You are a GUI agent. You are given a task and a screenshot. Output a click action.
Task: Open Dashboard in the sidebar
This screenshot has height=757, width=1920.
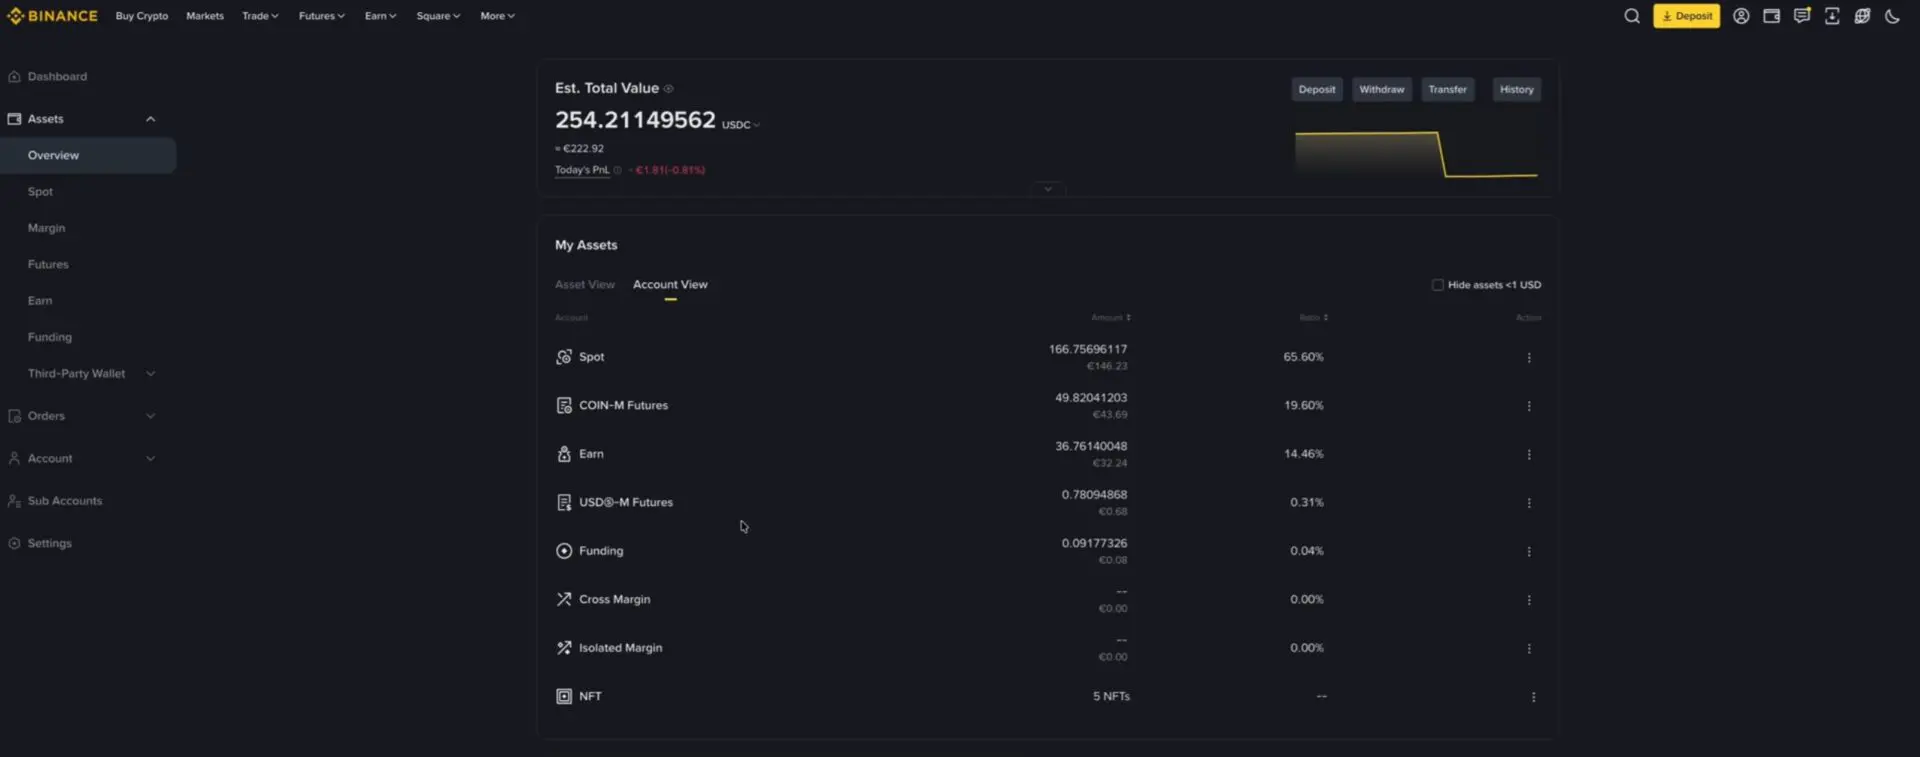(57, 77)
